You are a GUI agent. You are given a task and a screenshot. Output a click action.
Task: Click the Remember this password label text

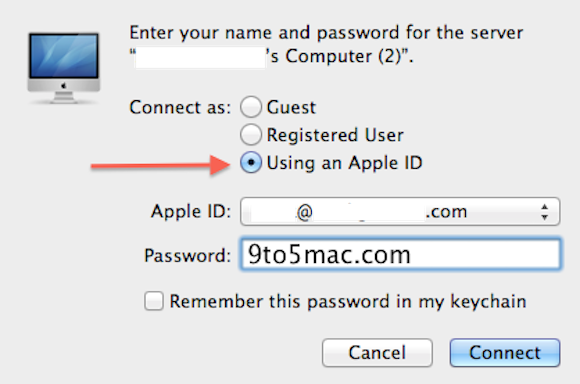coord(348,301)
